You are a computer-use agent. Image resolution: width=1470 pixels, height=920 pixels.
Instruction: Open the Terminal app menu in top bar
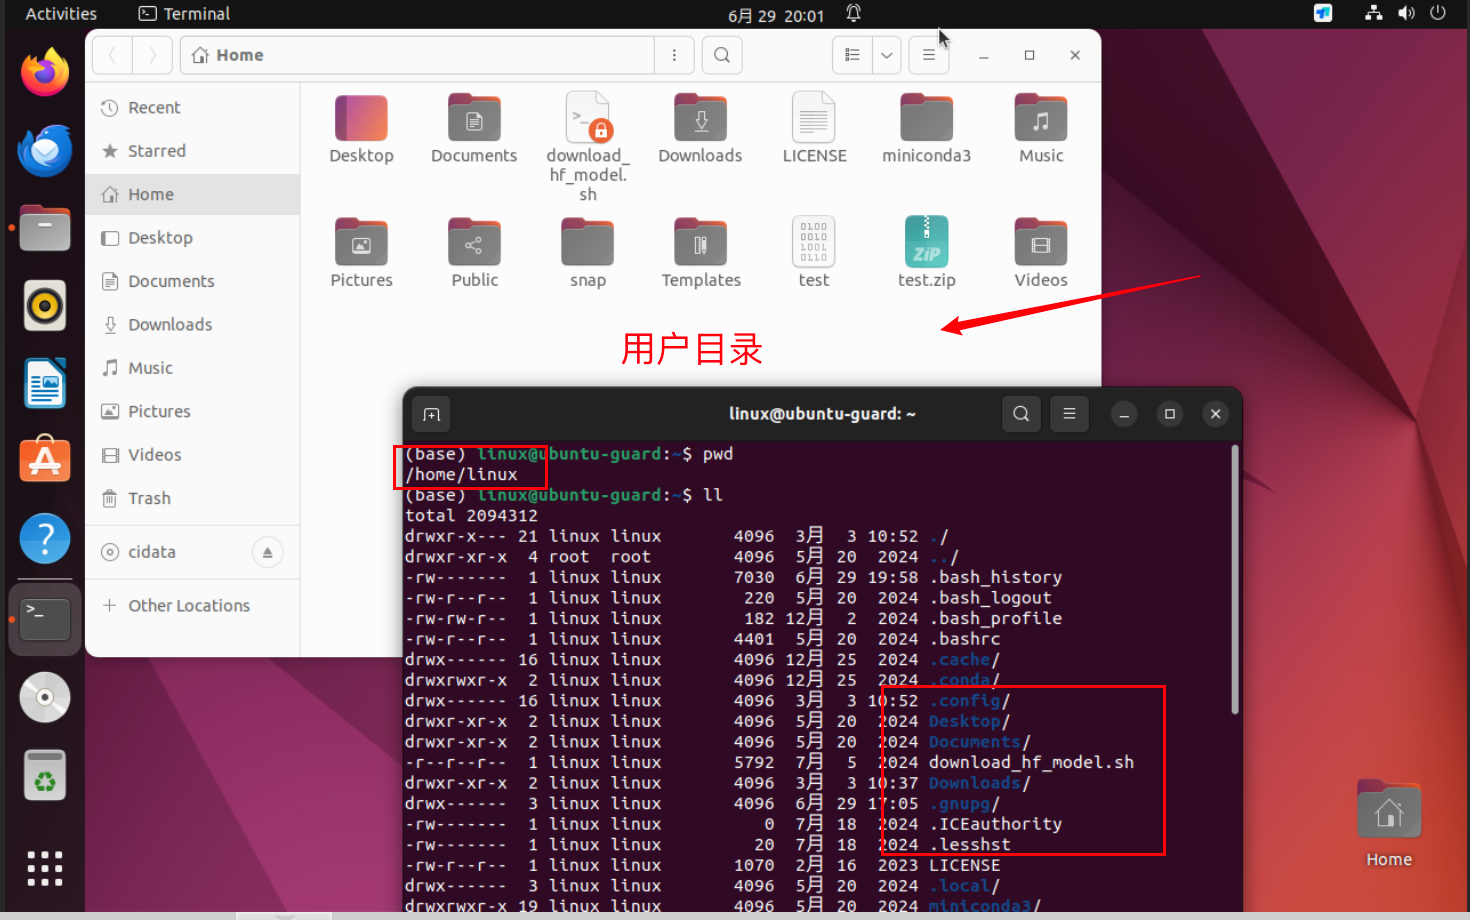[184, 14]
